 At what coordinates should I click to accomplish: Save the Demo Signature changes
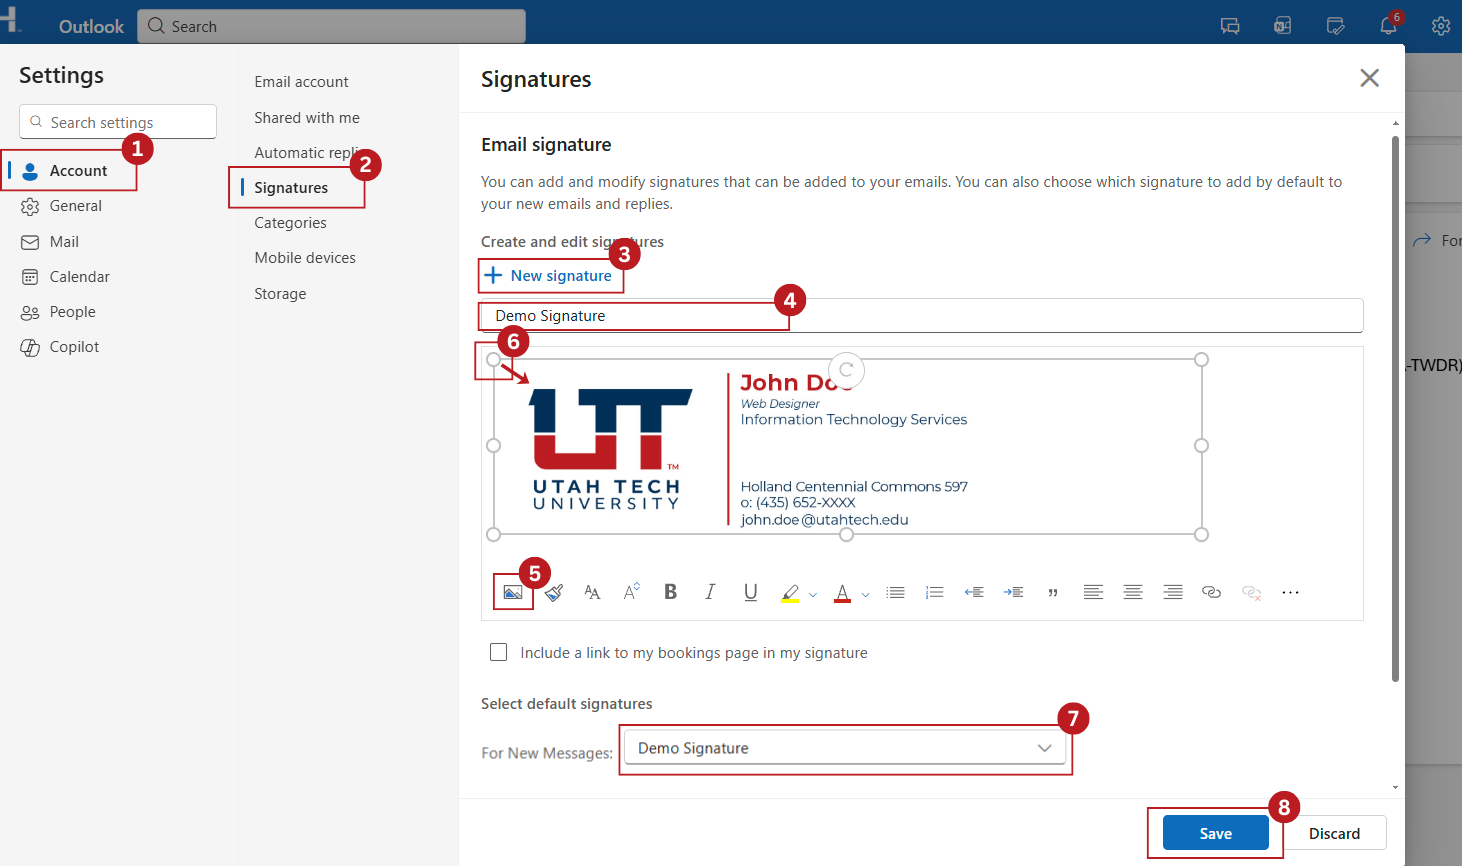(1214, 832)
